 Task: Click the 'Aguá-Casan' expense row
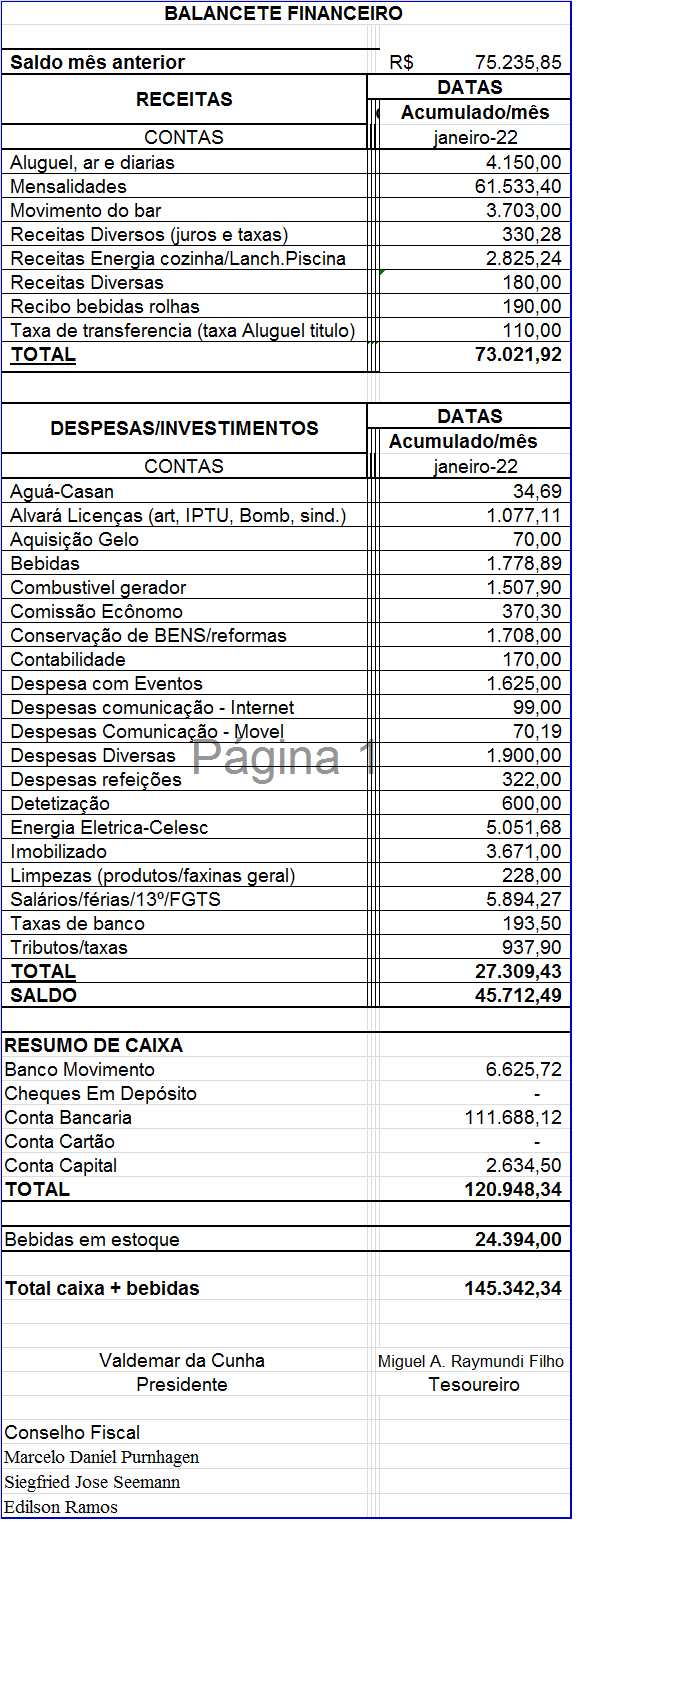point(286,491)
